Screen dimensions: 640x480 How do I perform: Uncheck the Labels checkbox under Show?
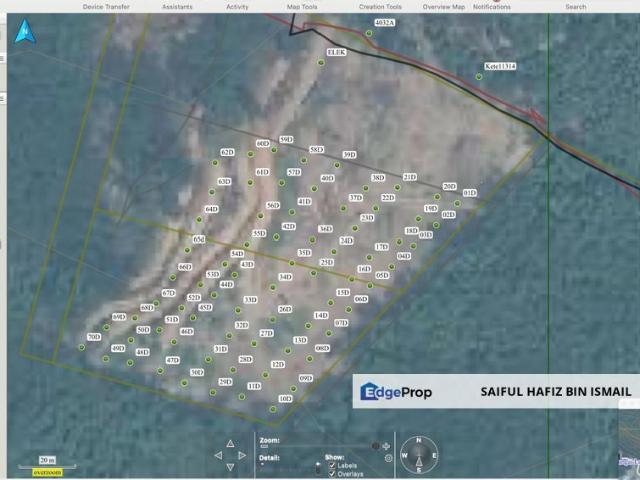coord(332,466)
